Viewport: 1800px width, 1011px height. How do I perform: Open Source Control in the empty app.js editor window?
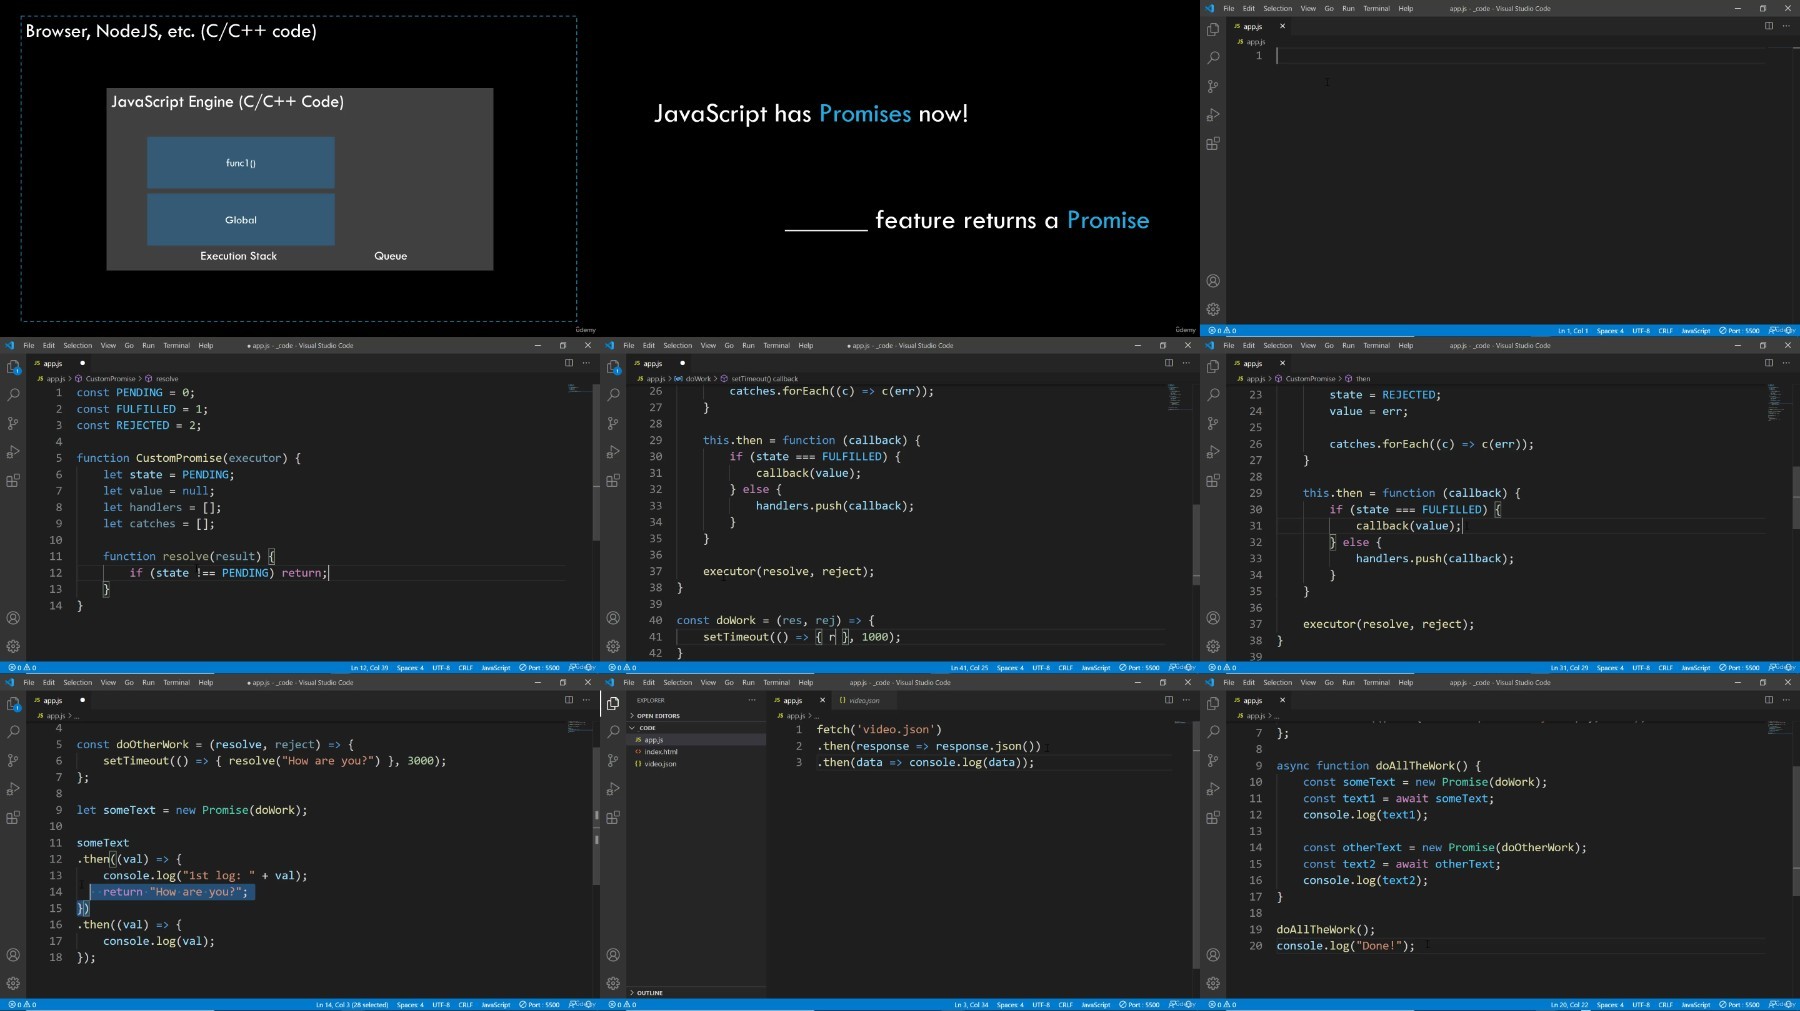[1213, 87]
